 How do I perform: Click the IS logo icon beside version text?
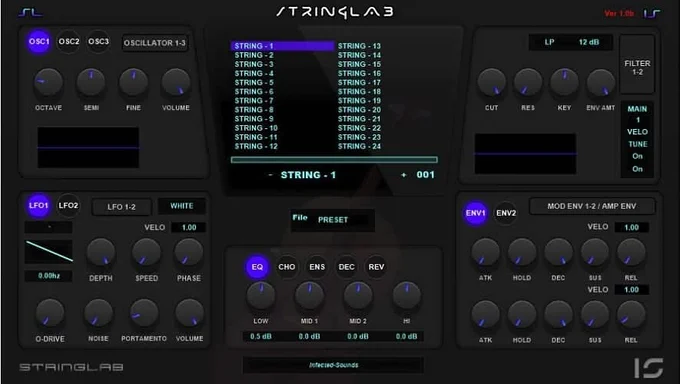[x=651, y=14]
